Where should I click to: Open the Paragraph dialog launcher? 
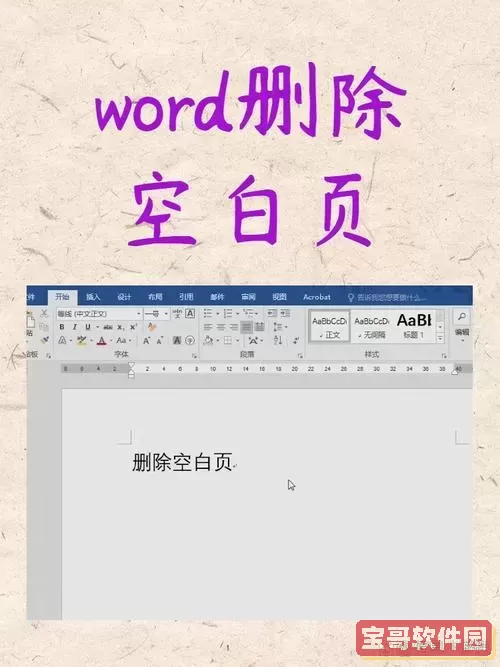(x=300, y=355)
